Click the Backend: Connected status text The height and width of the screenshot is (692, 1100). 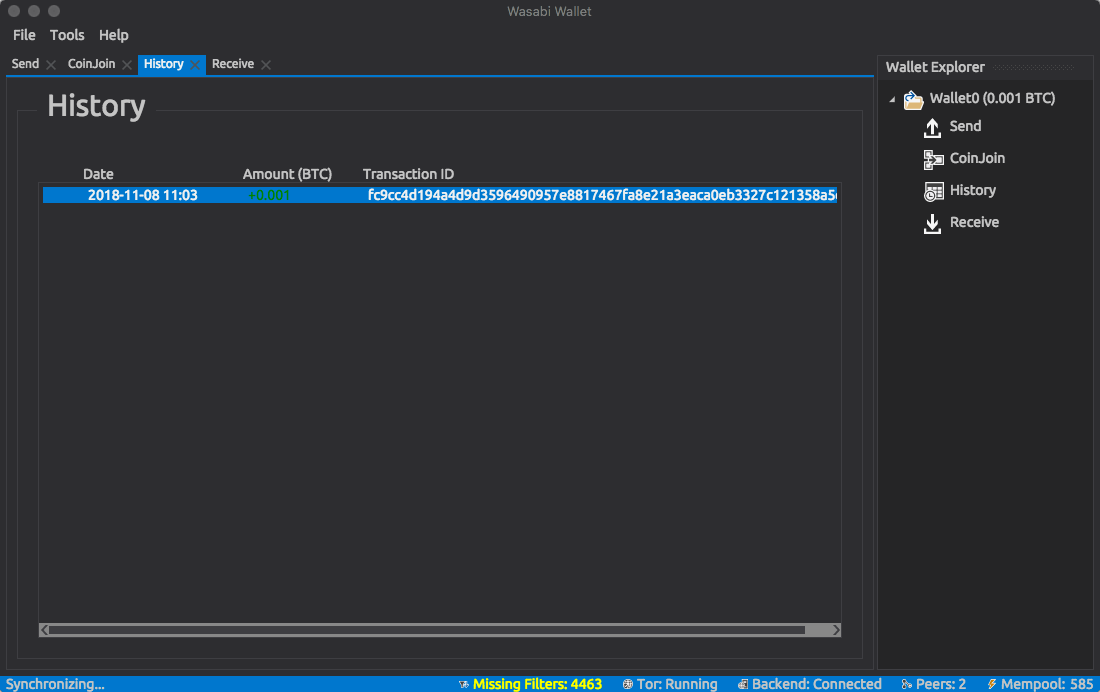tap(817, 684)
